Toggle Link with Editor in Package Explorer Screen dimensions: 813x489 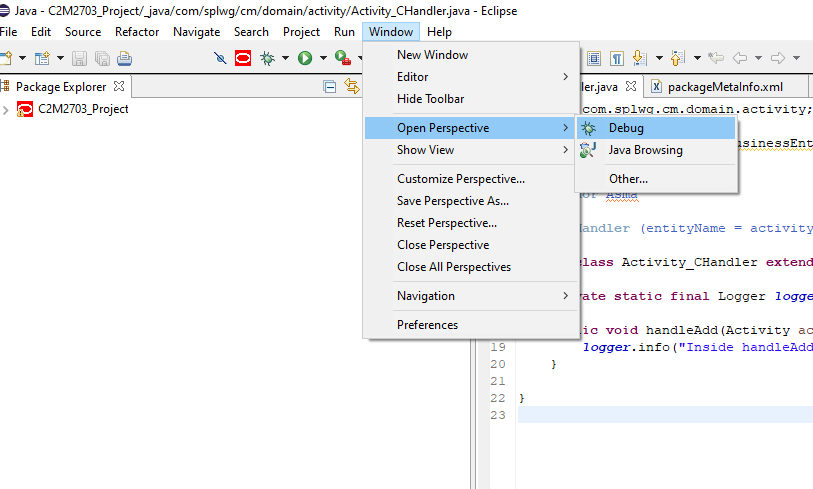point(352,86)
